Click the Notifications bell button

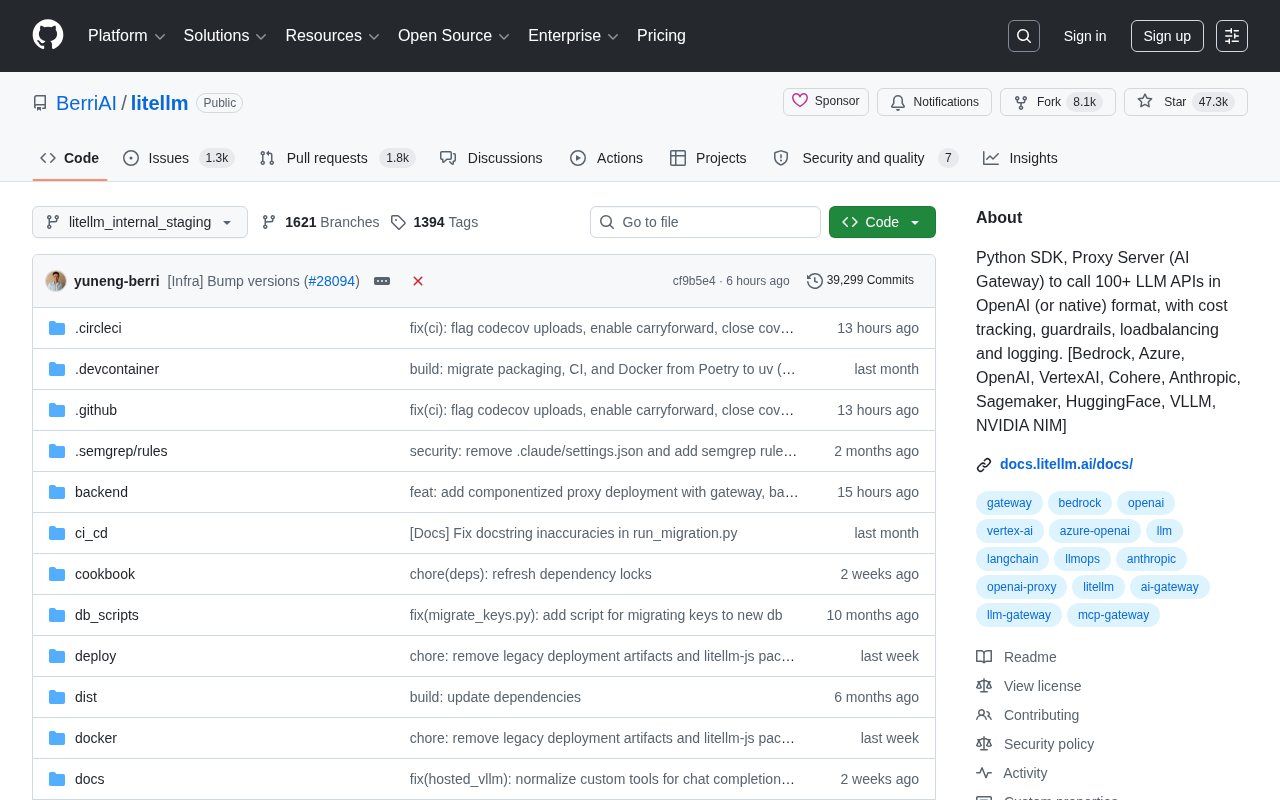(934, 102)
